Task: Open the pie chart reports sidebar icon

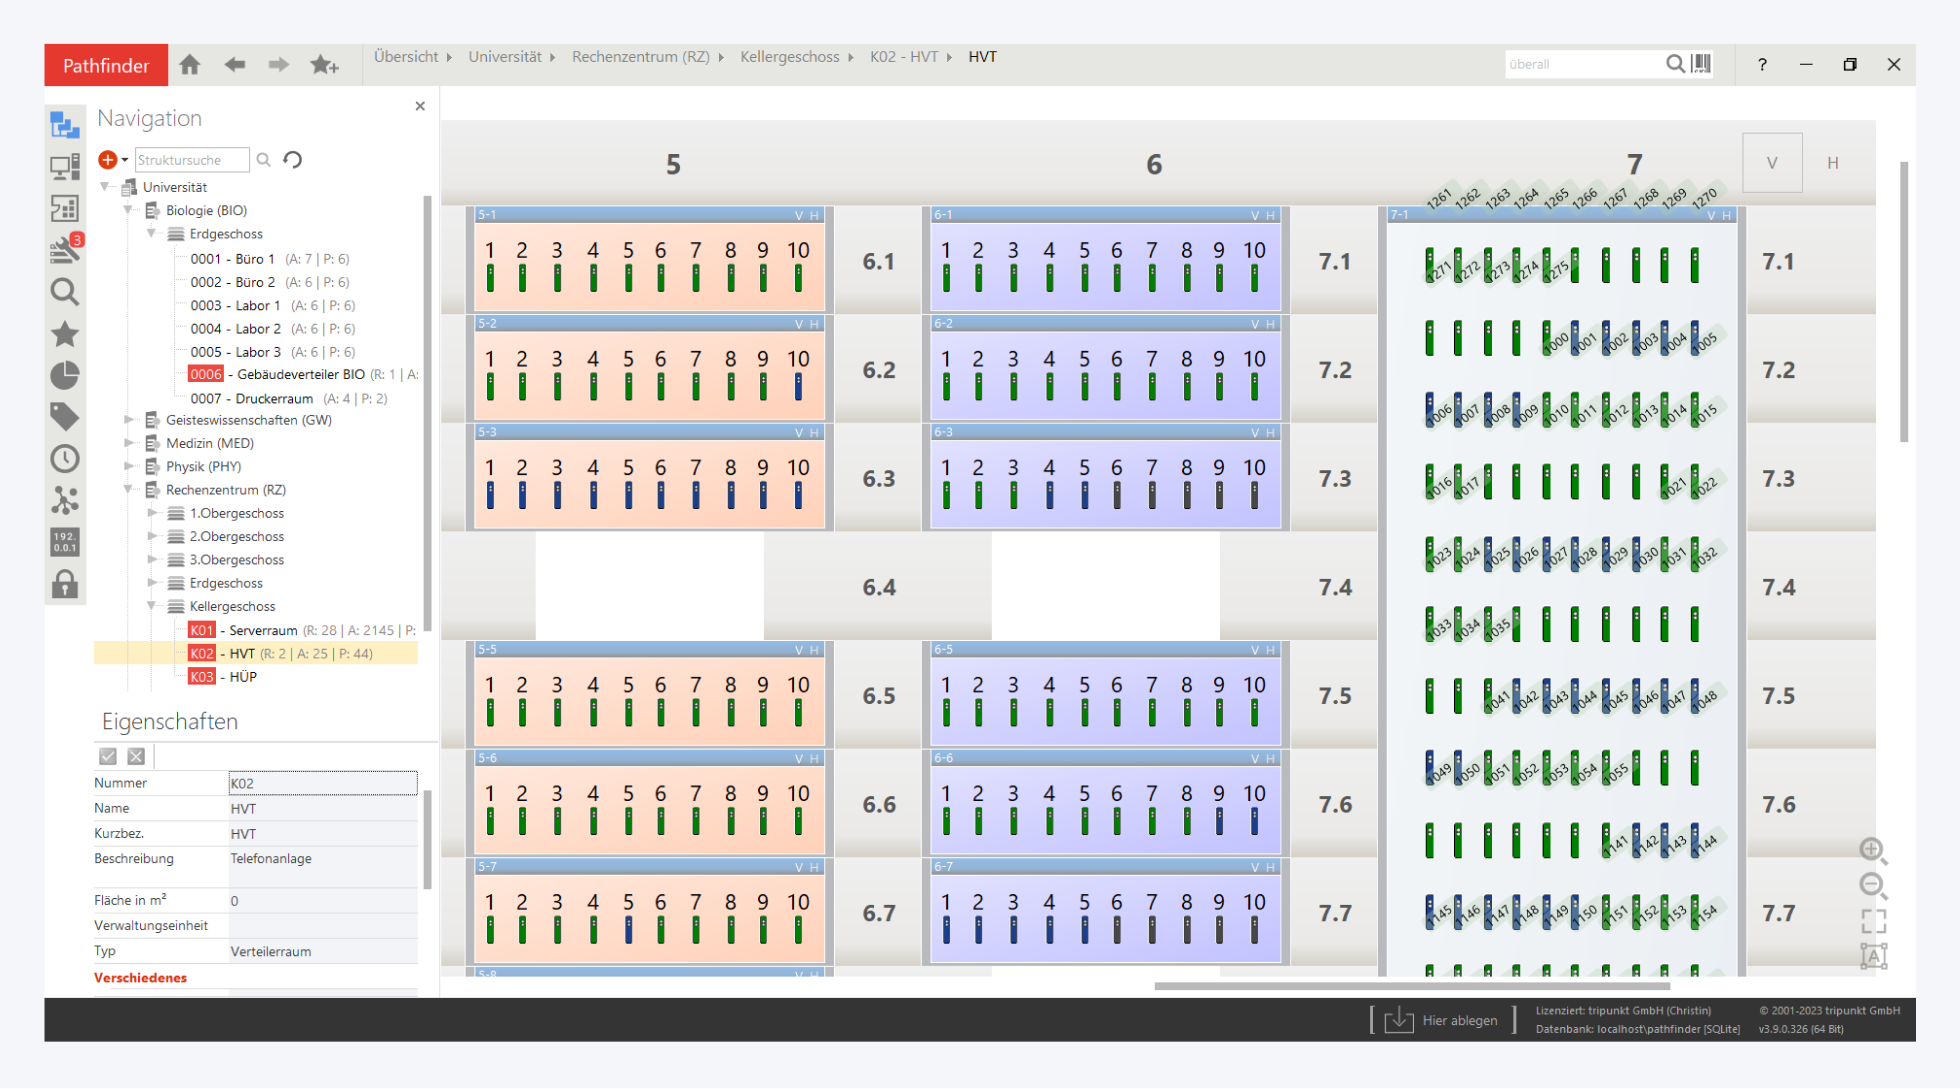Action: [65, 375]
